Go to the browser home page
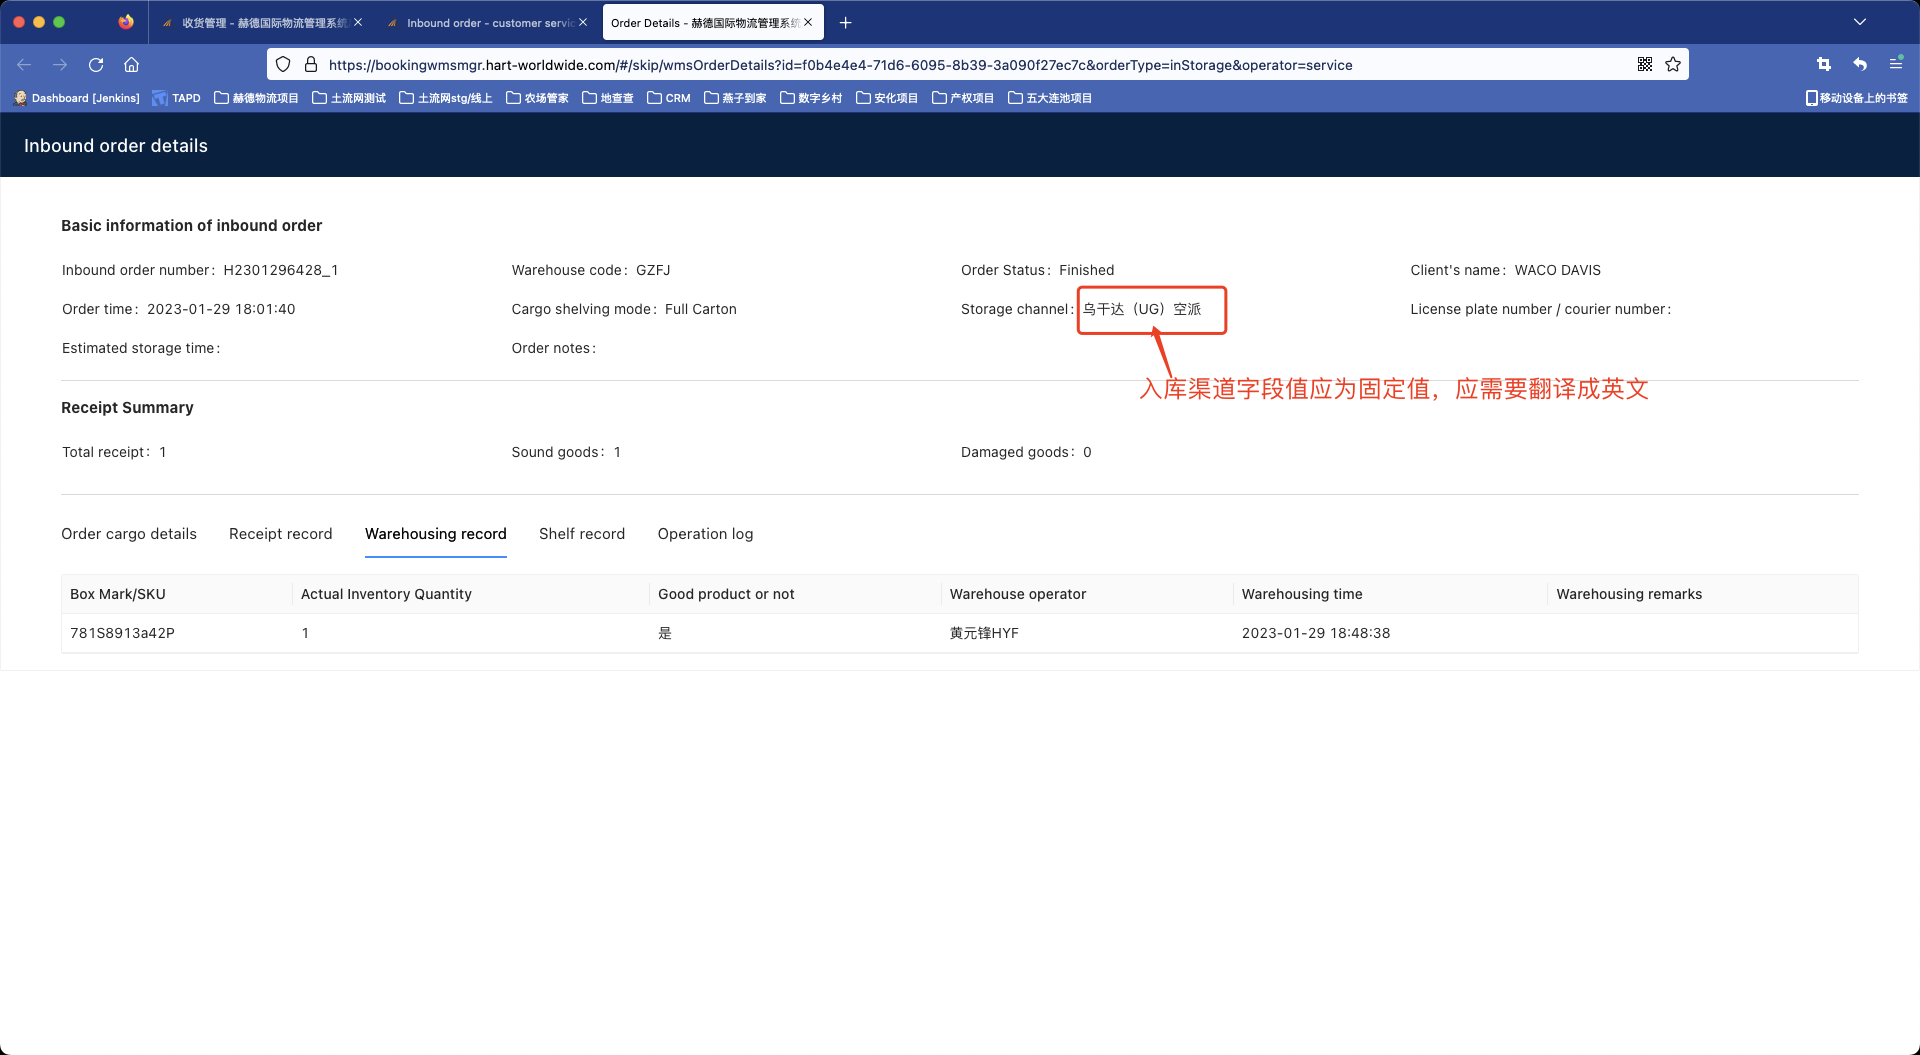1920x1055 pixels. pyautogui.click(x=131, y=65)
